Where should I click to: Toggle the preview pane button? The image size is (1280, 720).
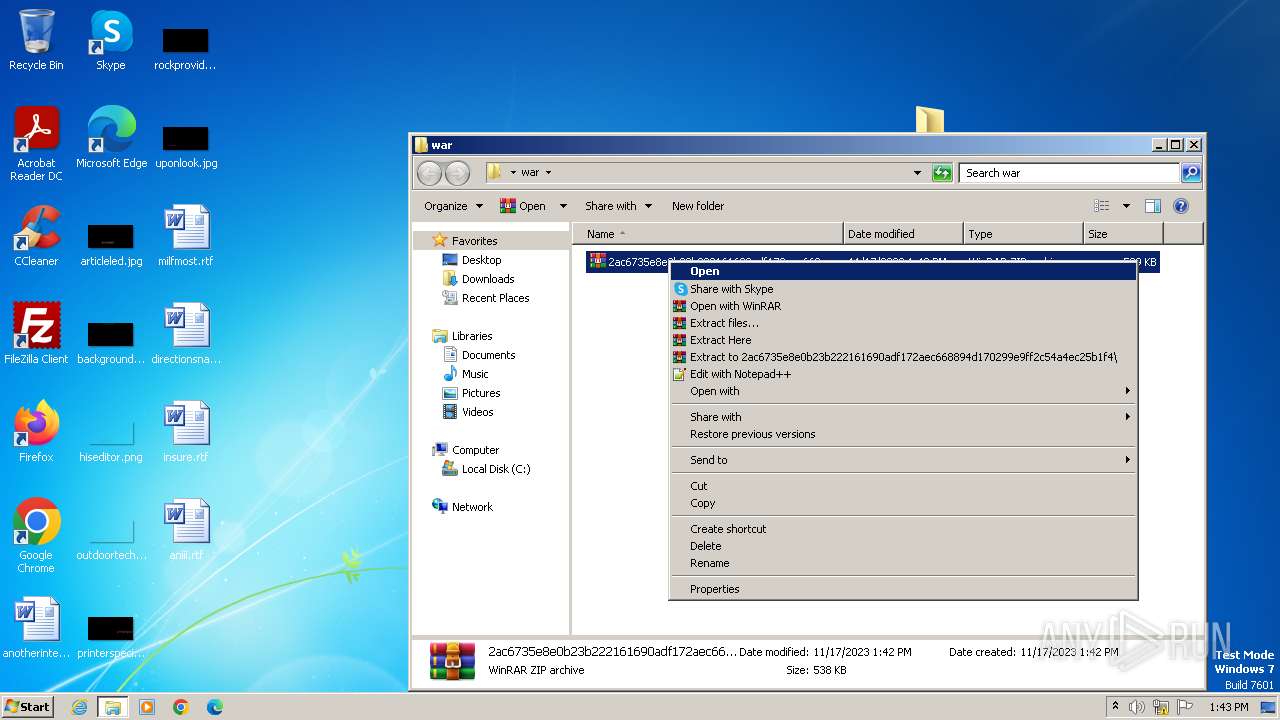pos(1152,206)
